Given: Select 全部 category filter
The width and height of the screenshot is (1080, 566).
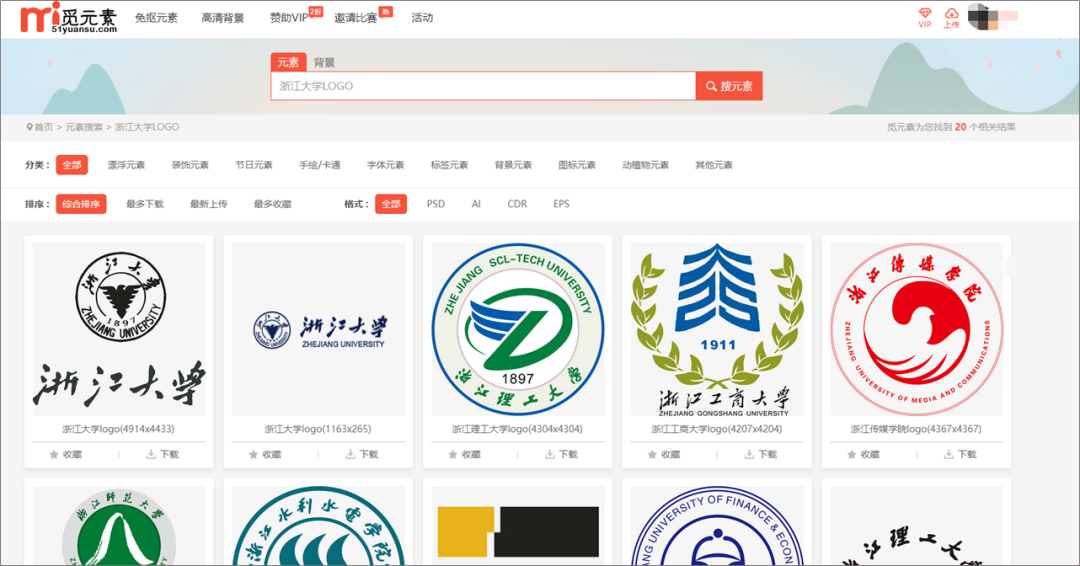Looking at the screenshot, I should 72,165.
